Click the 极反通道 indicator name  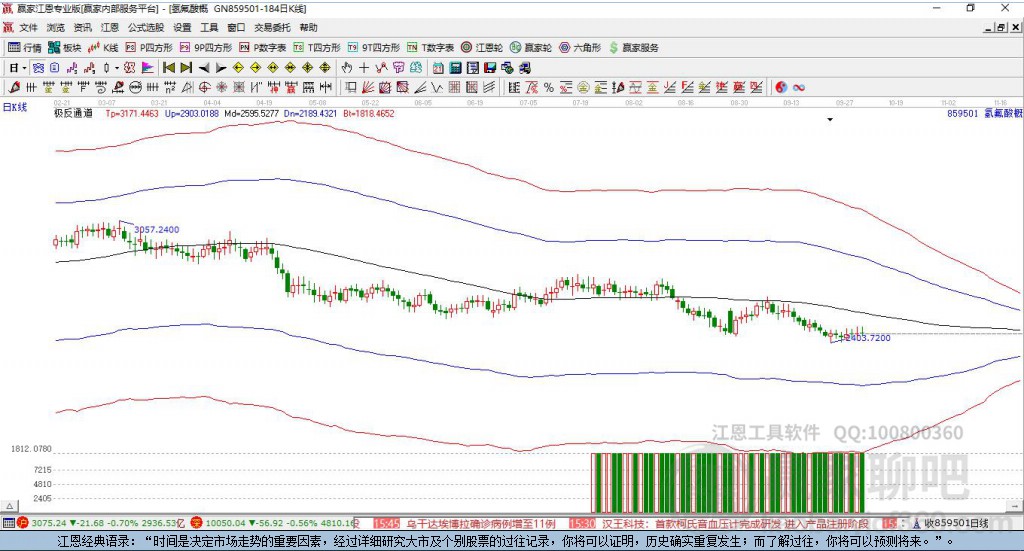coord(73,114)
